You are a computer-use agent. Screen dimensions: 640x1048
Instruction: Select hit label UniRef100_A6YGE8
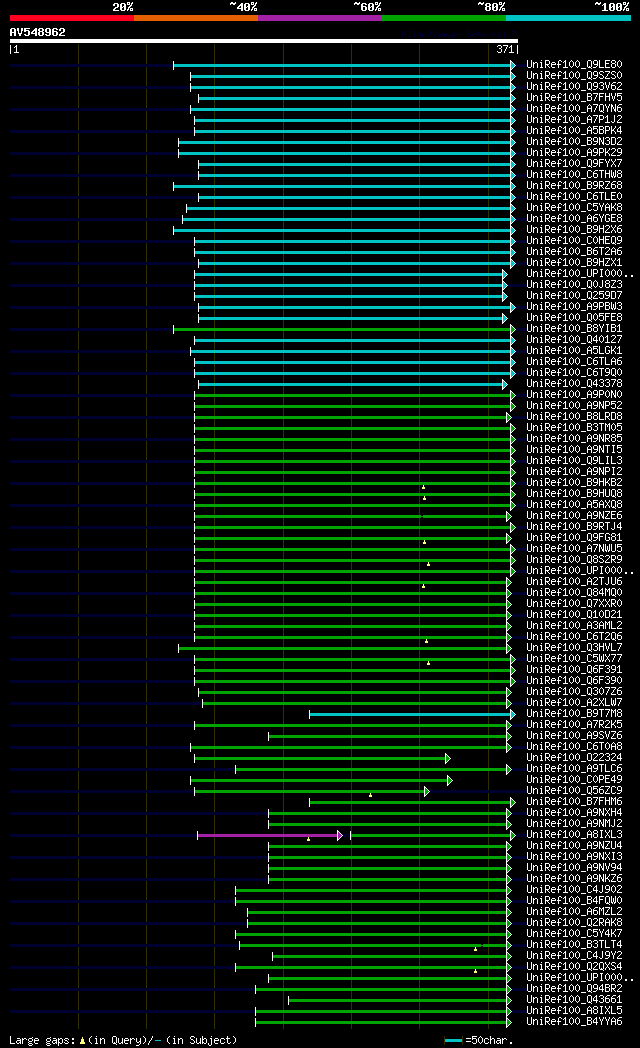(574, 219)
